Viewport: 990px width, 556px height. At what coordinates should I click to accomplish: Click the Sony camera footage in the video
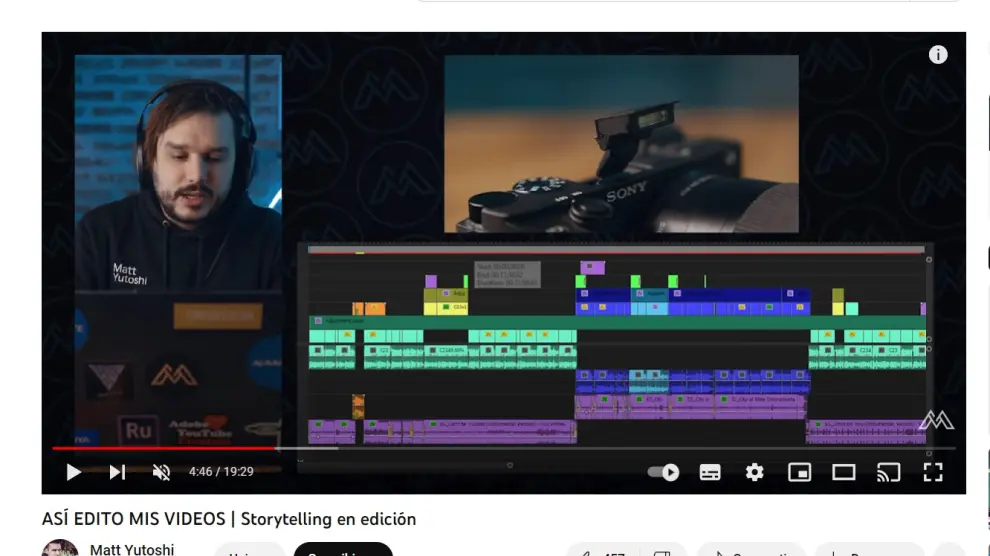pos(621,144)
